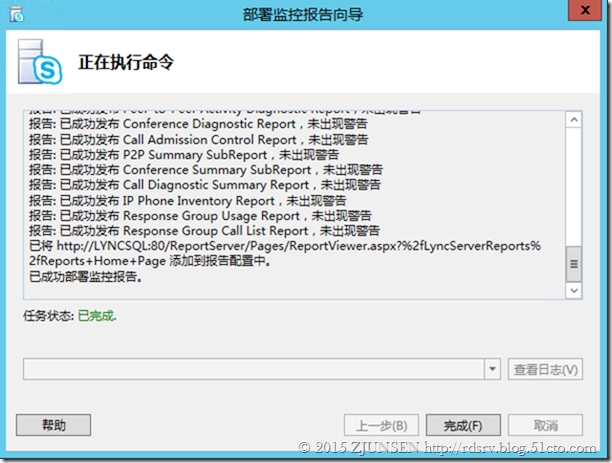Click the 帮助 button
This screenshot has width=612, height=463.
[53, 425]
